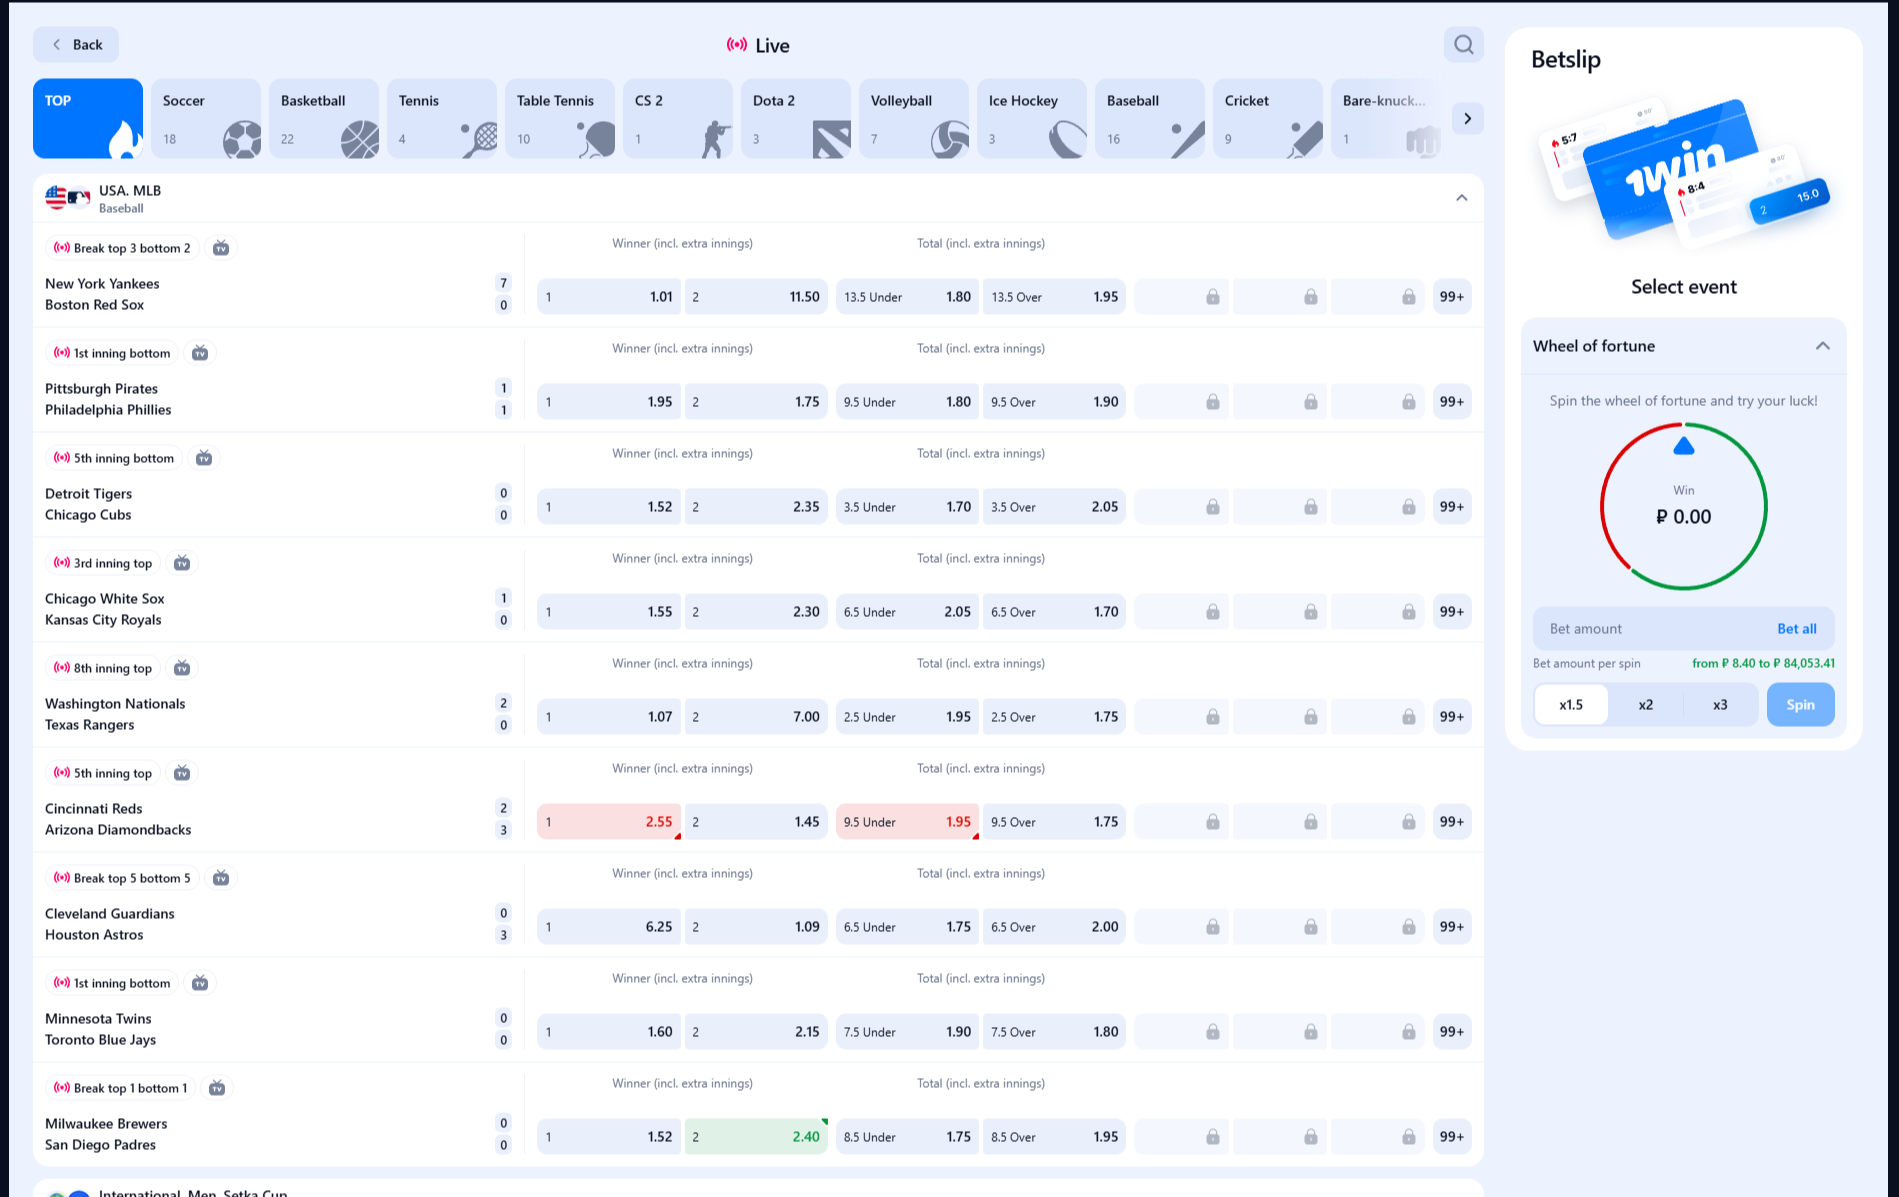This screenshot has width=1899, height=1197.
Task: Select the x3 multiplier option
Action: 1720,705
